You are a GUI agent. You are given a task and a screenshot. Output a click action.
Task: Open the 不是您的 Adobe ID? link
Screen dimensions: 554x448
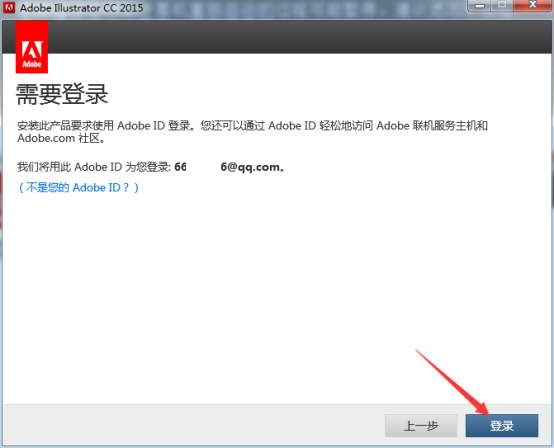[78, 187]
